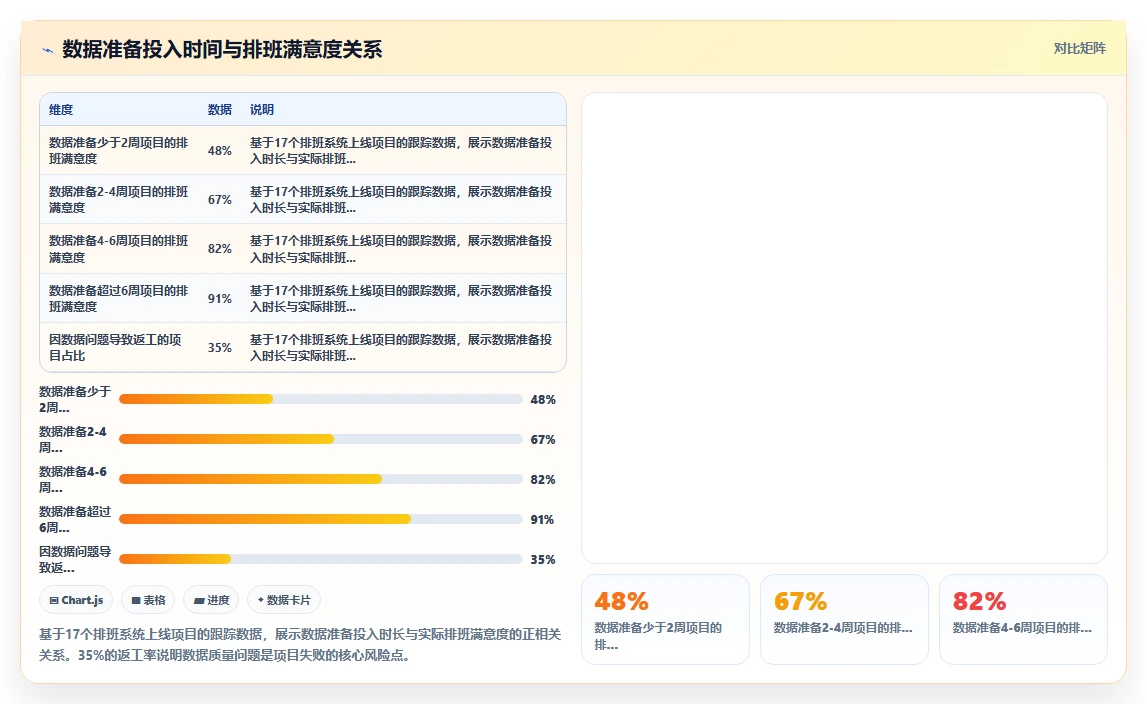
Task: Click the 数据 column header
Action: 219,110
